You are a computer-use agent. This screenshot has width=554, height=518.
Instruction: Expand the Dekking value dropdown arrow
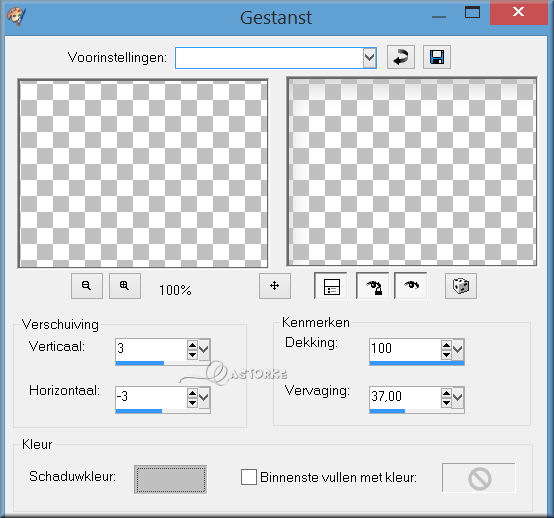(458, 349)
